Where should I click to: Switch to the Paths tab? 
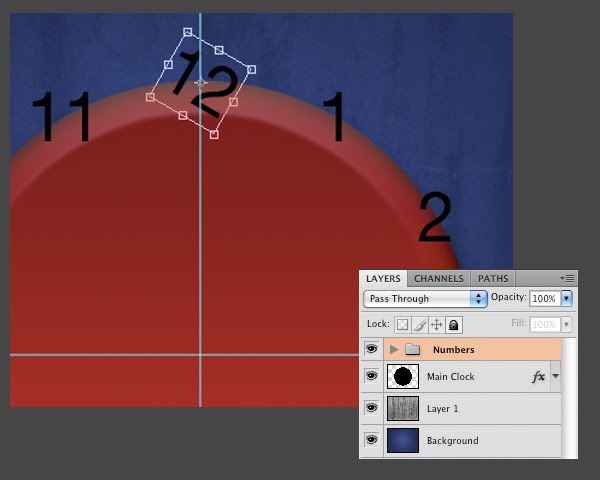pos(492,279)
